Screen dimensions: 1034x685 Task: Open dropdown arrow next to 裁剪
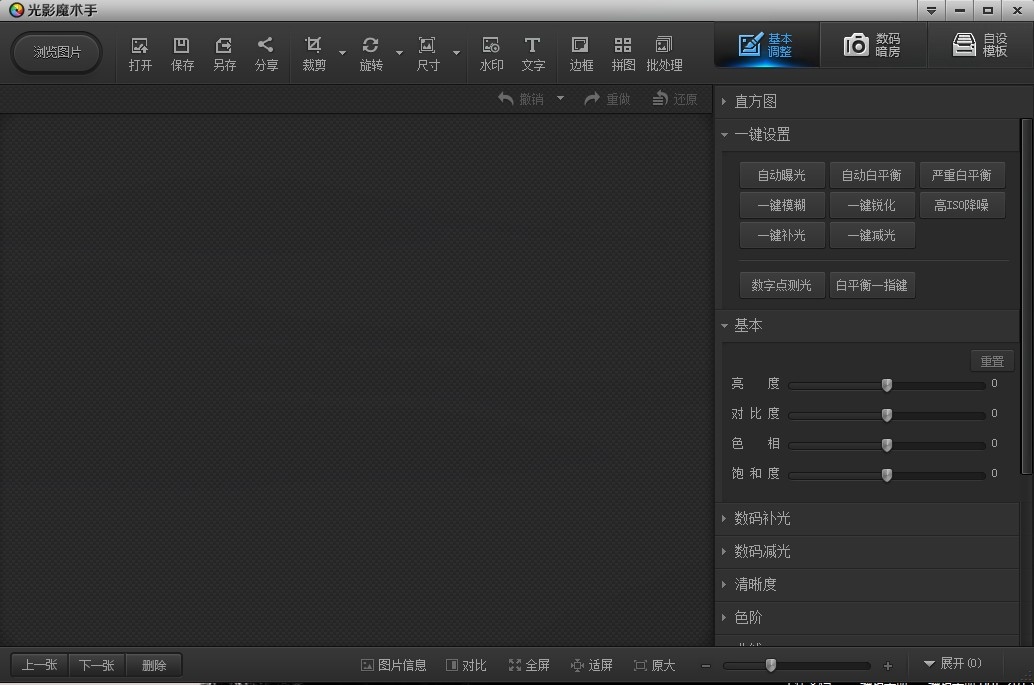click(x=342, y=53)
